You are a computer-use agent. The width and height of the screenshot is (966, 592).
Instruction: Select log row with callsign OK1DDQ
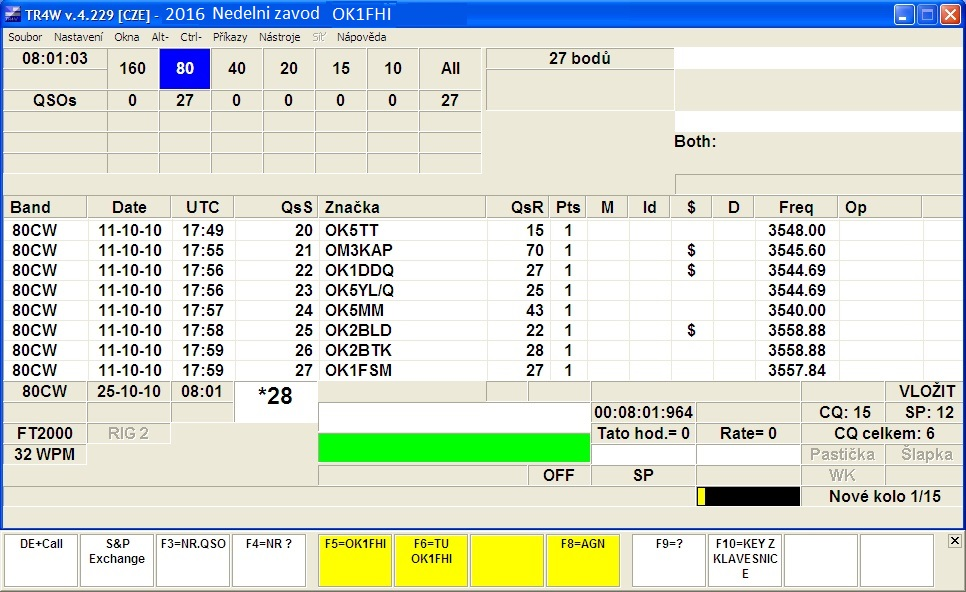coord(484,270)
